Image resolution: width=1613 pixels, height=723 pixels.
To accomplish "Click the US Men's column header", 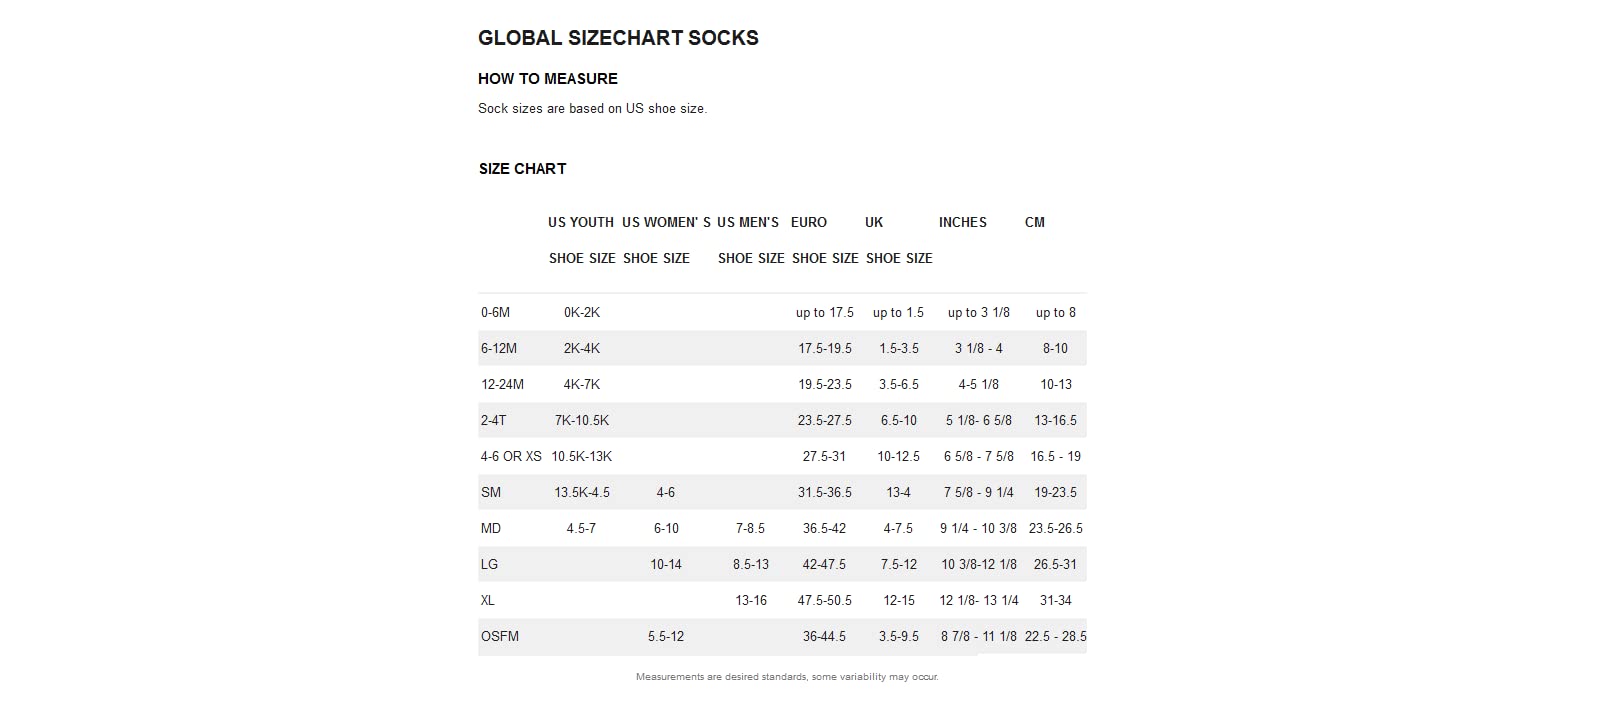I will coord(748,223).
